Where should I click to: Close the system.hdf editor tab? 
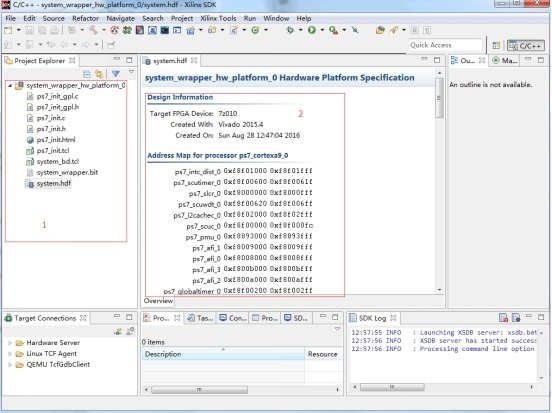(x=194, y=61)
